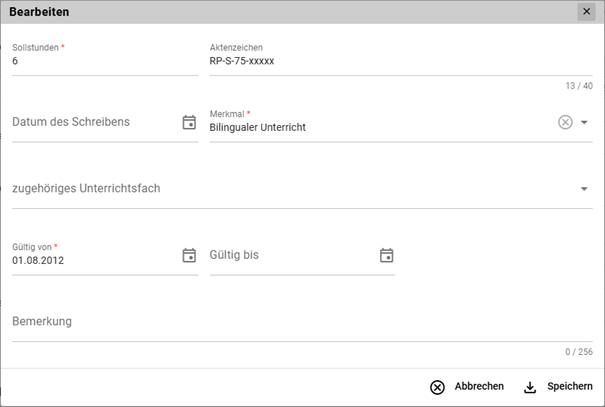
Task: Close the Bearbeiten dialog with the title bar X
Action: [585, 11]
